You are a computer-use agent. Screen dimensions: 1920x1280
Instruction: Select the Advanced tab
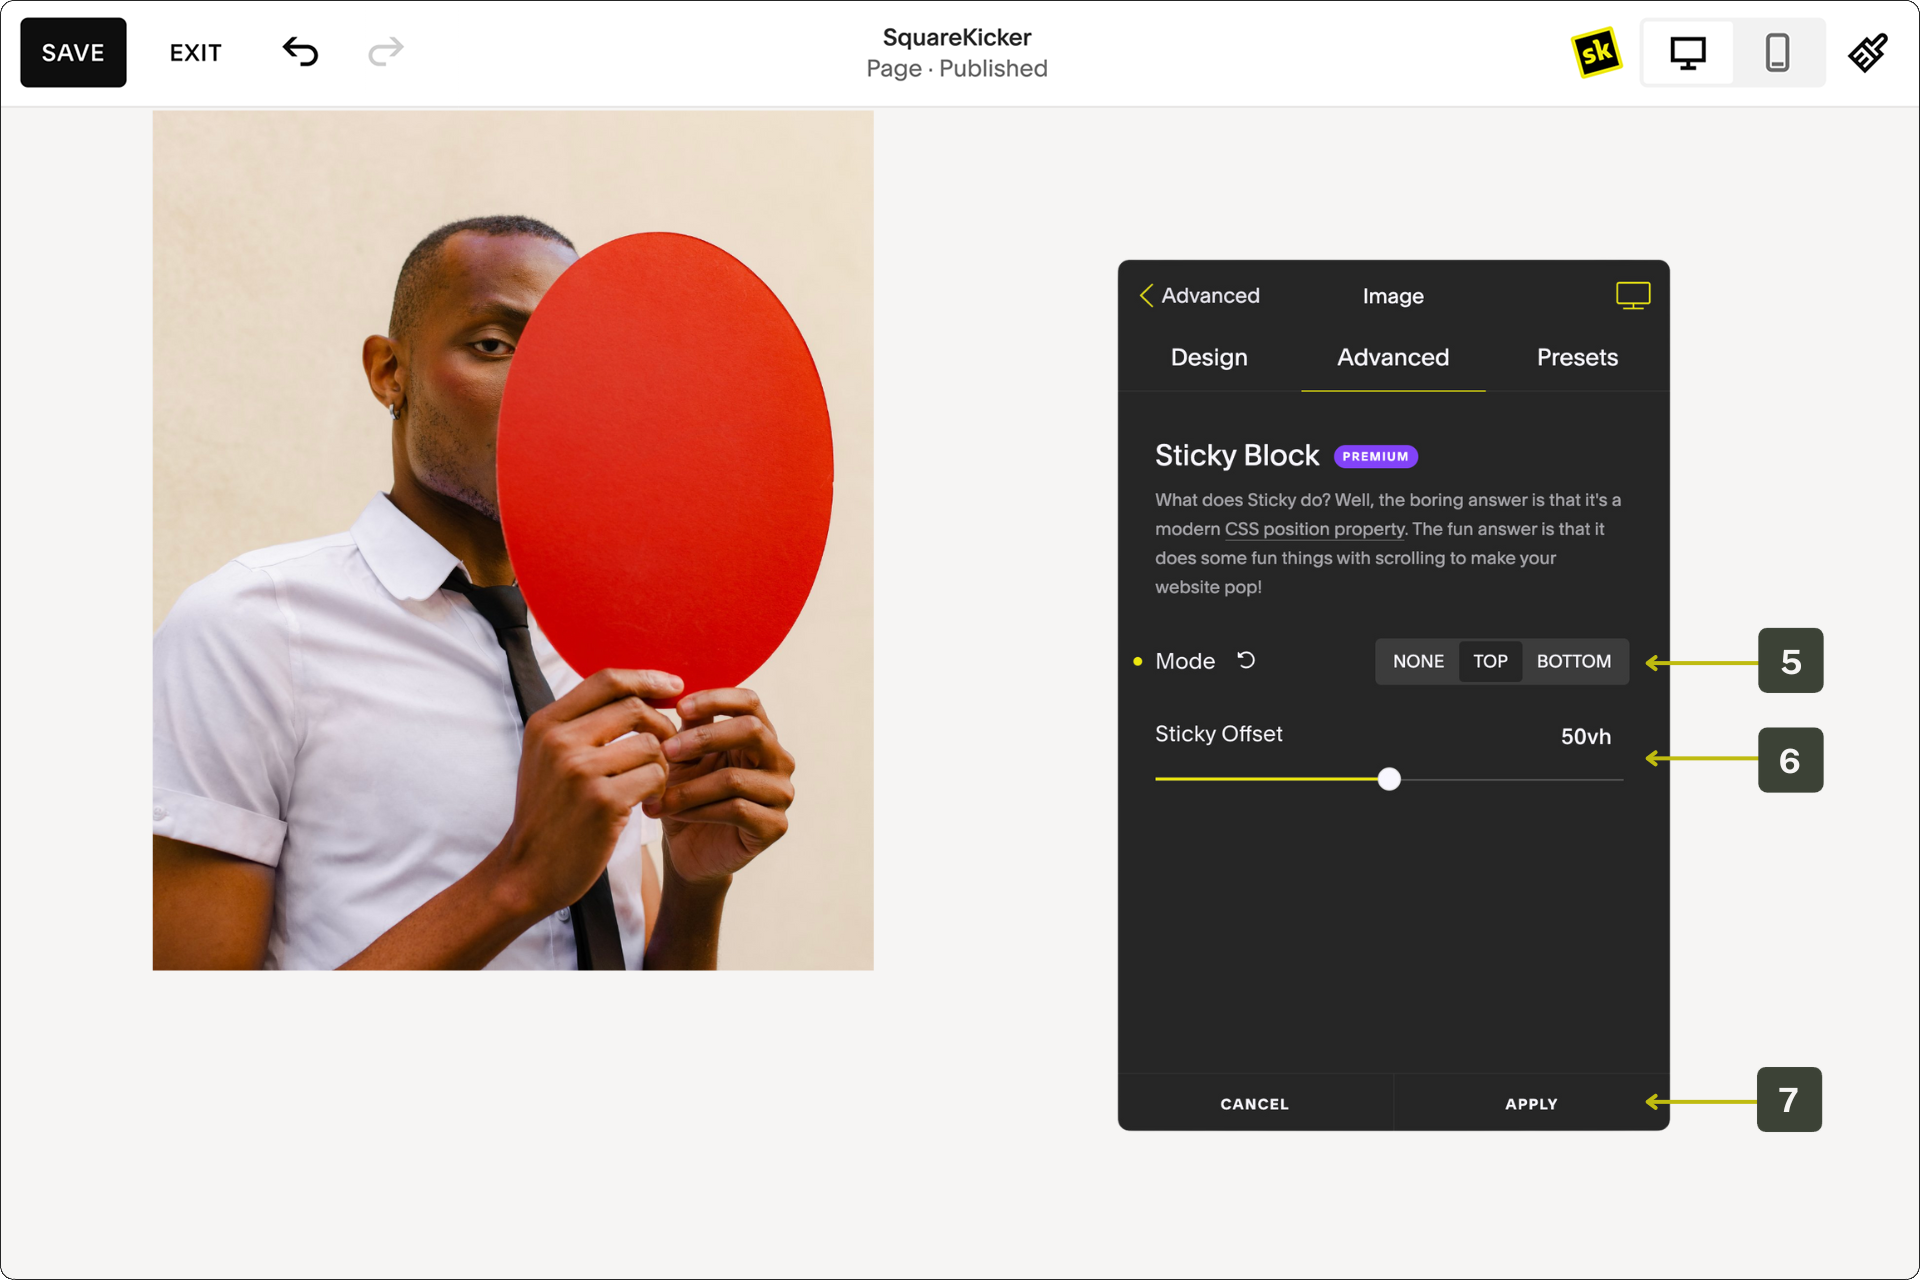click(1392, 357)
